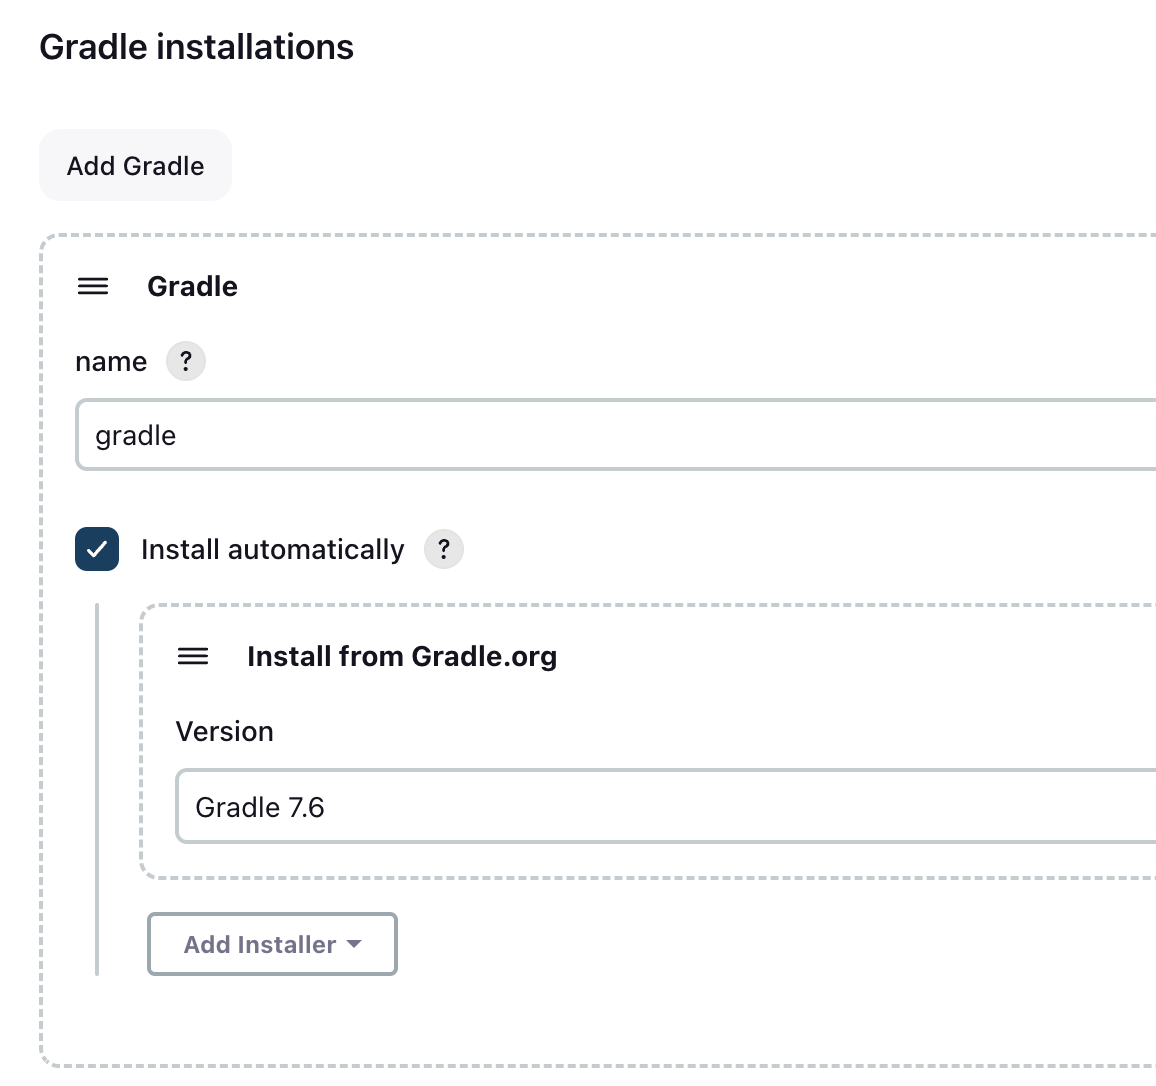
Task: Click the name label text
Action: tap(111, 362)
